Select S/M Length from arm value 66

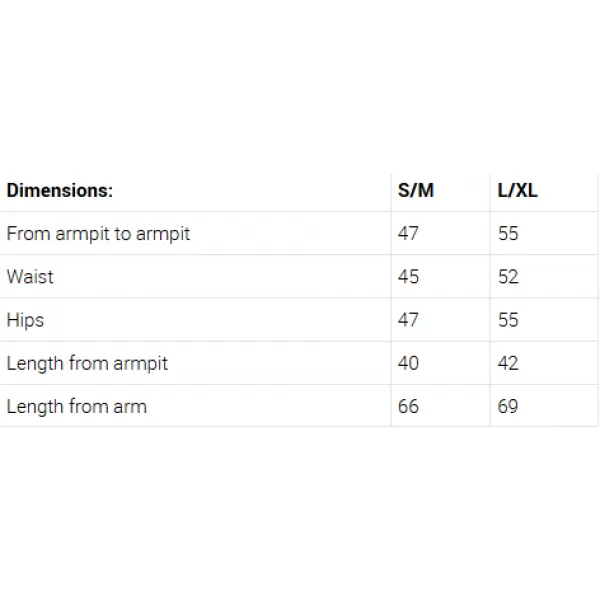tap(408, 406)
